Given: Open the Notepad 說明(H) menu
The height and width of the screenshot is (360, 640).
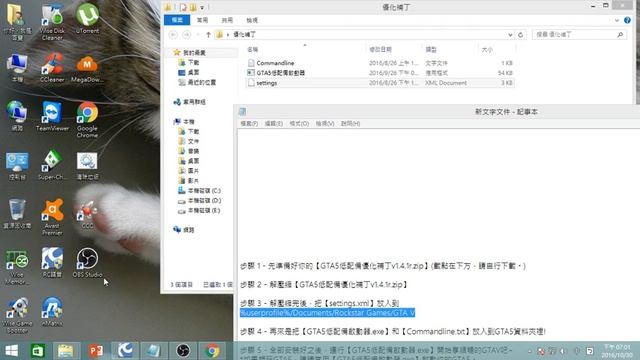Looking at the screenshot, I should 351,124.
